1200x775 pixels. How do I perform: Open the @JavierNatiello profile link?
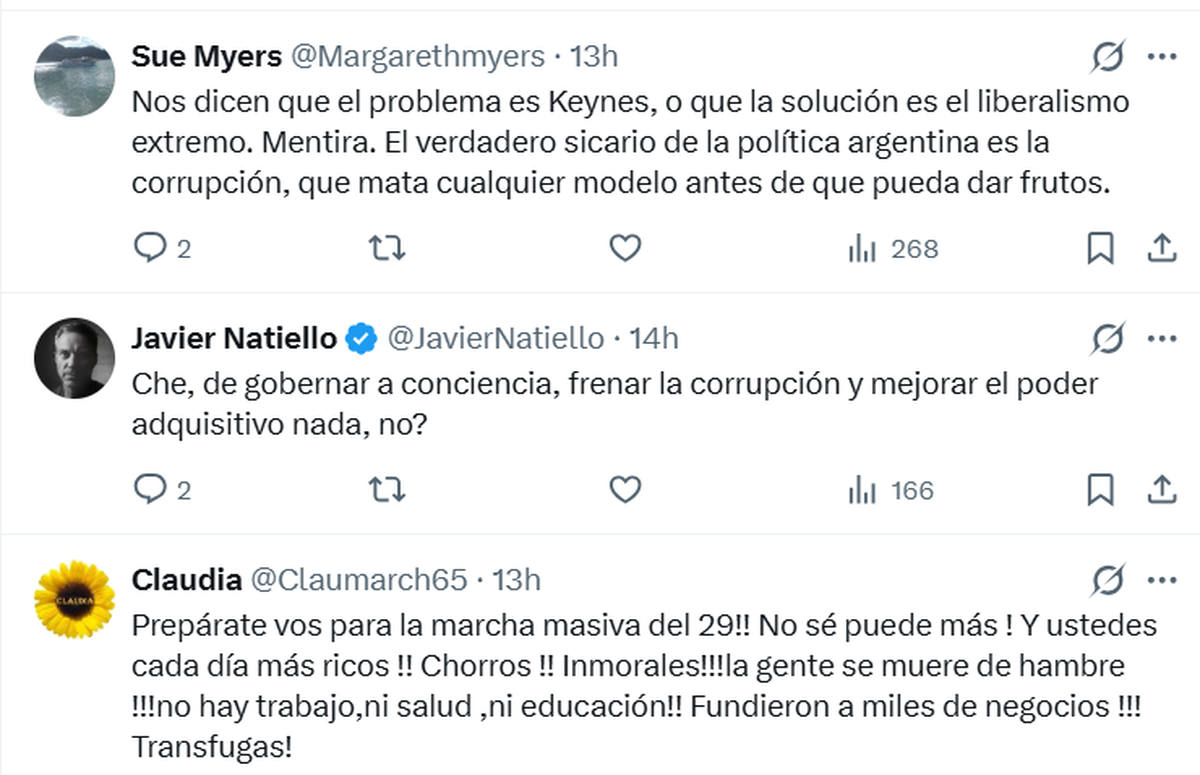495,339
